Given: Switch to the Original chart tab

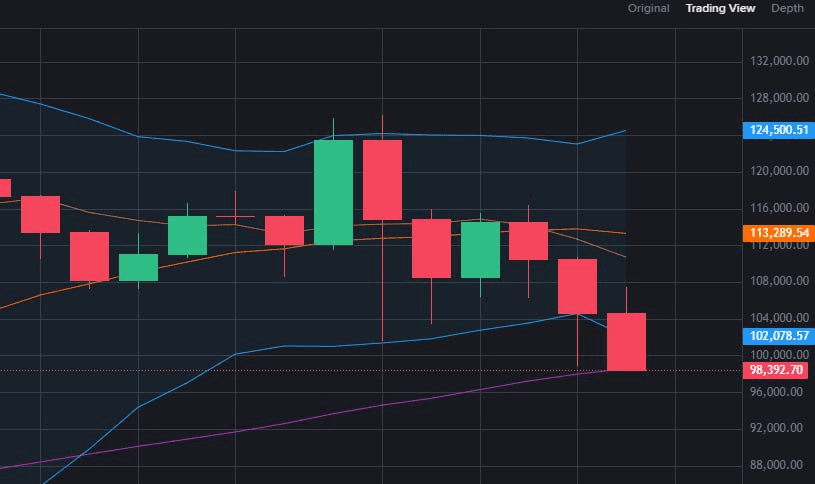Looking at the screenshot, I should 648,8.
